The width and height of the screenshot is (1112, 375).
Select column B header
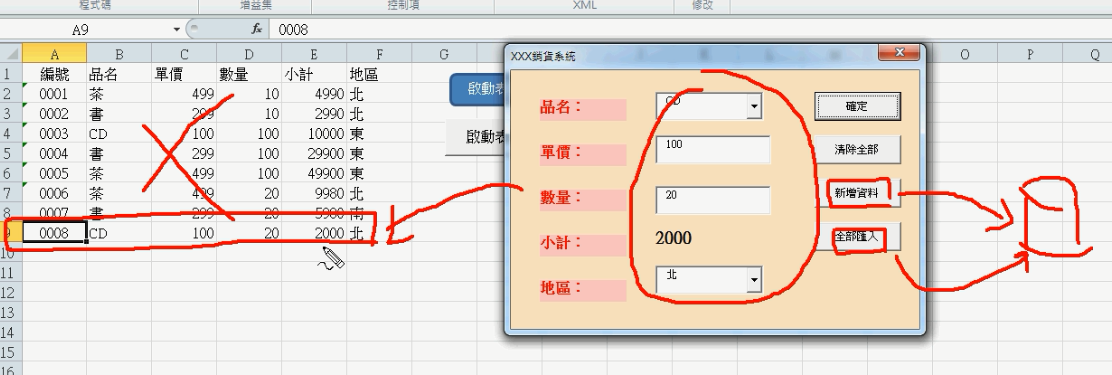coord(119,54)
